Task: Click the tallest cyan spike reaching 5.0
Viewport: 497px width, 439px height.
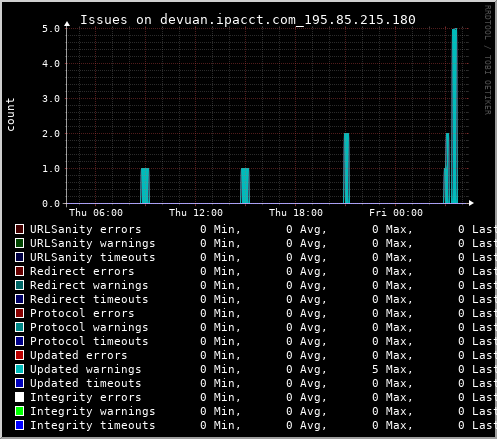Action: [454, 116]
